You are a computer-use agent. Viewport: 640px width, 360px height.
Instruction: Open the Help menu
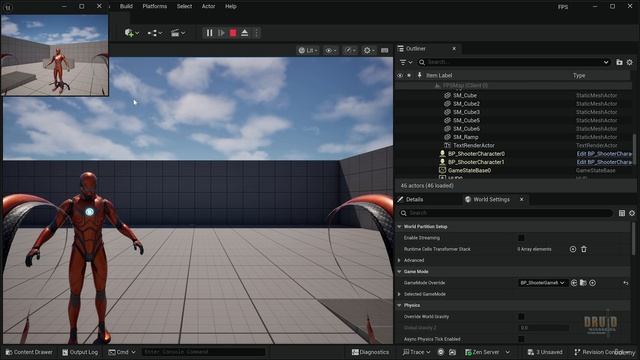tap(231, 7)
